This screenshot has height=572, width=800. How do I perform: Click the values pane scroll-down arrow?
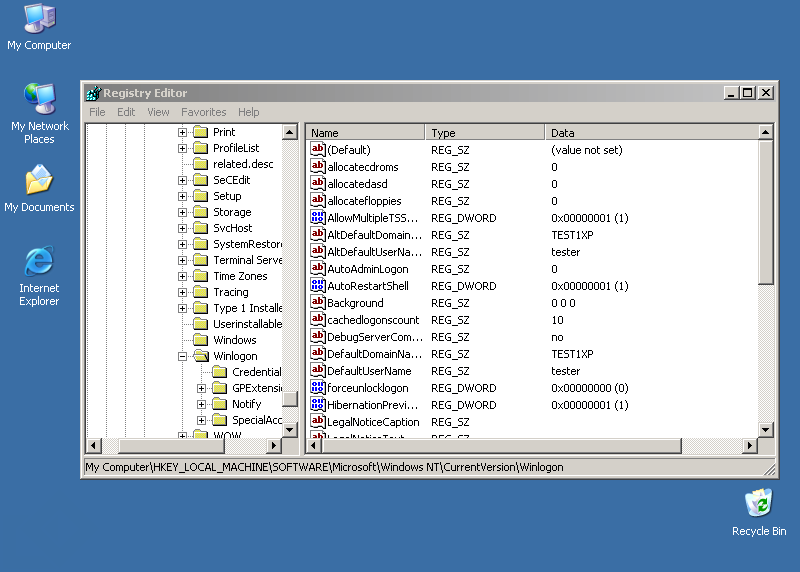point(765,429)
